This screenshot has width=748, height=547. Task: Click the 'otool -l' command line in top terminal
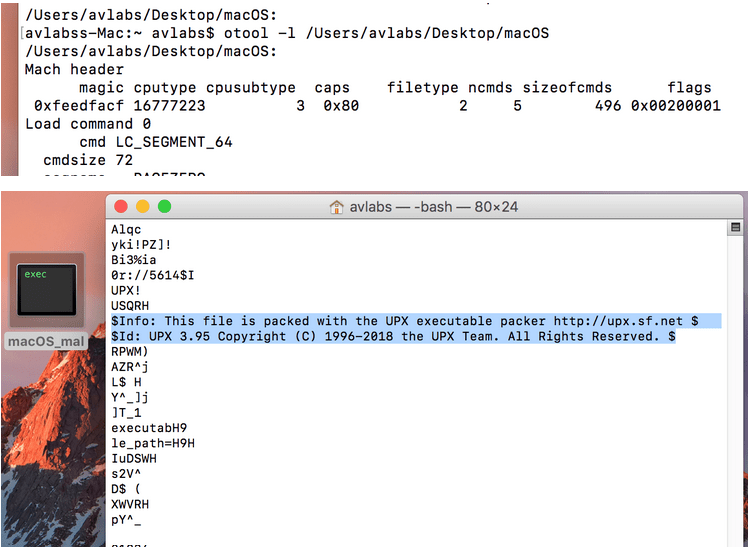coord(287,33)
